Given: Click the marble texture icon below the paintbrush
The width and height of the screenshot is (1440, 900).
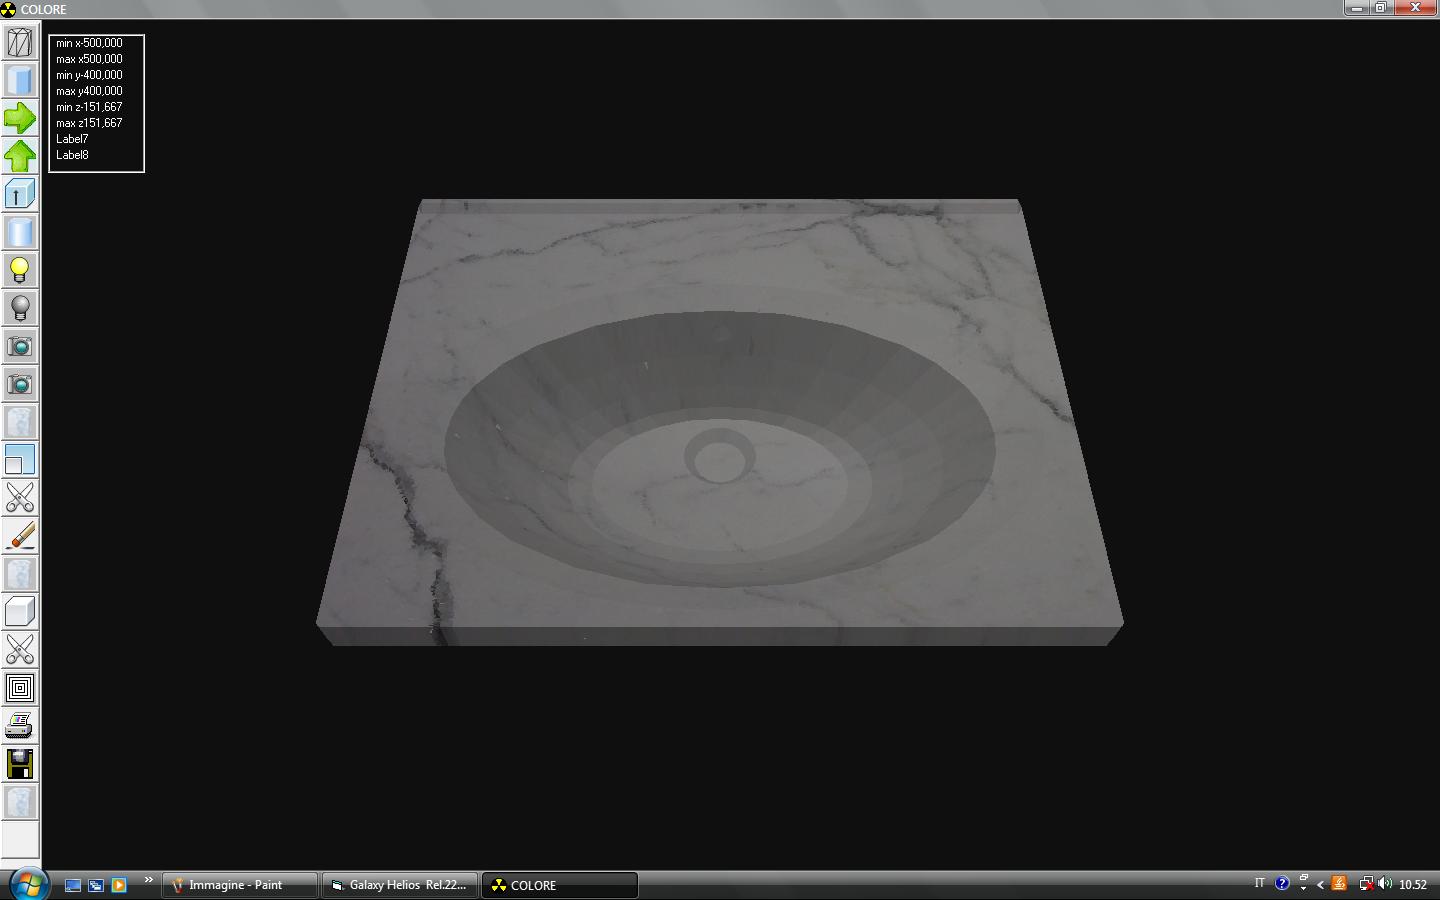Looking at the screenshot, I should (x=20, y=574).
